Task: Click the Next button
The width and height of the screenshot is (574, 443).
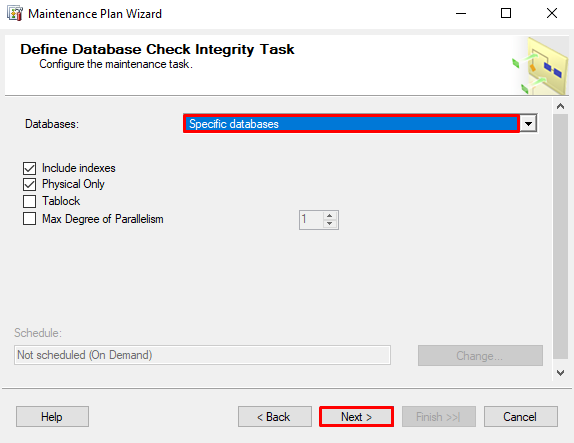Action: [x=357, y=417]
